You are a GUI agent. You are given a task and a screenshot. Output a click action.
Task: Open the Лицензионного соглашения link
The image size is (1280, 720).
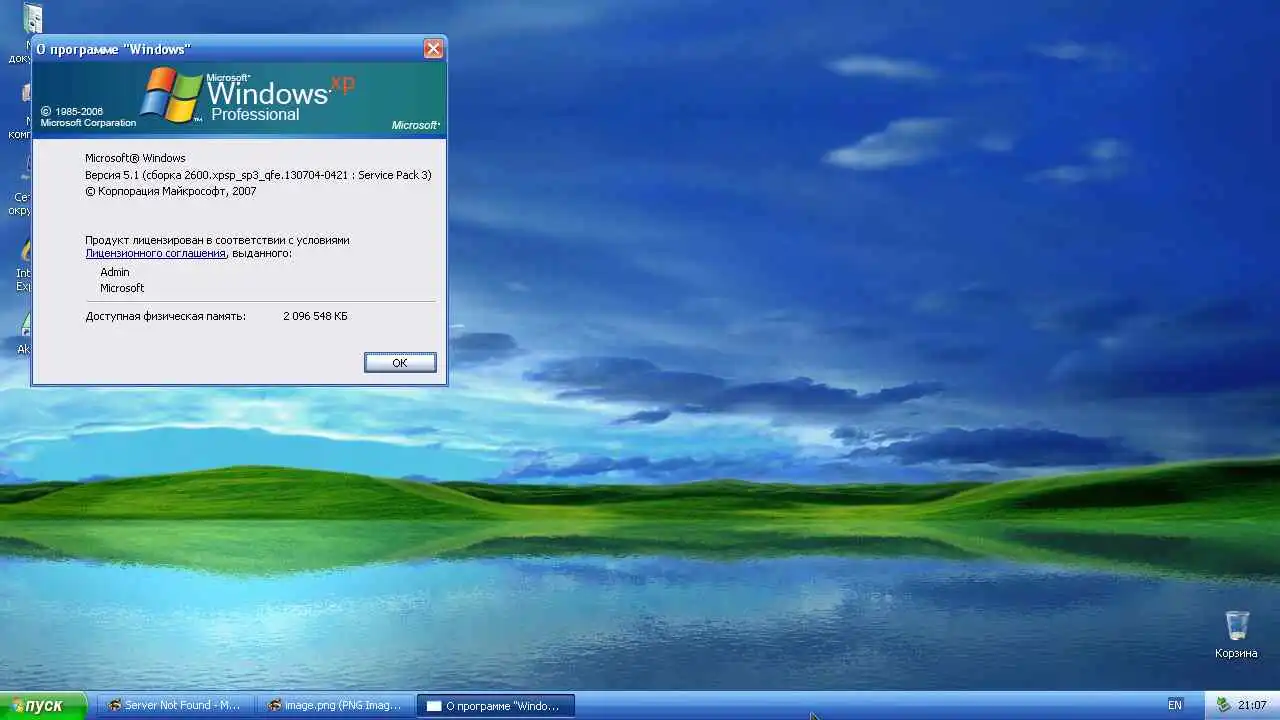coord(155,254)
